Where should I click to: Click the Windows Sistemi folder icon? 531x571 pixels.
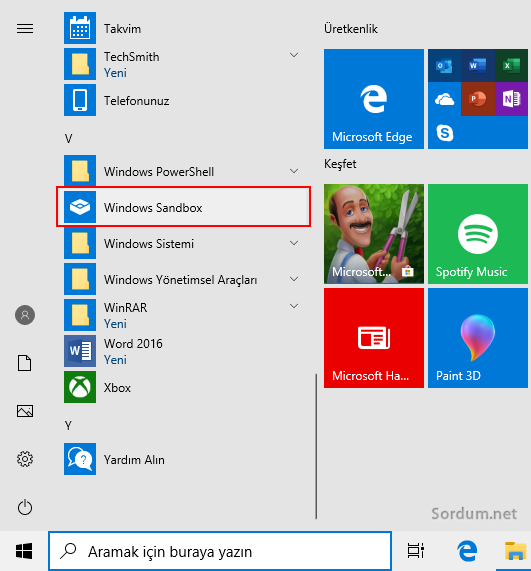80,243
